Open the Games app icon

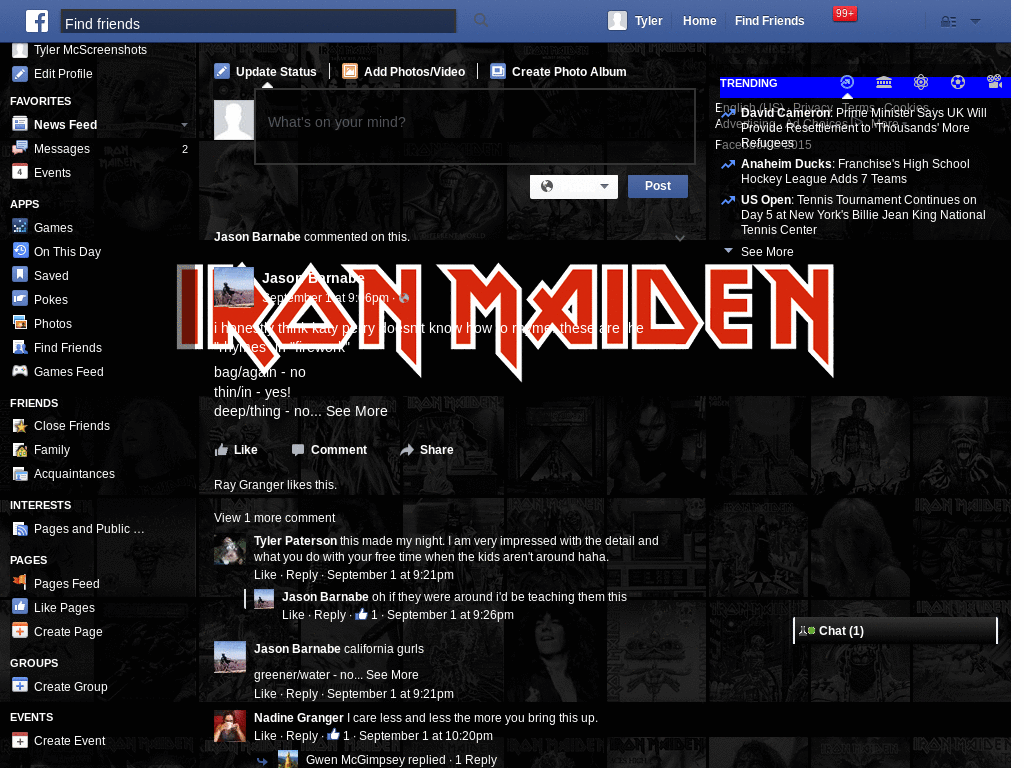click(20, 227)
